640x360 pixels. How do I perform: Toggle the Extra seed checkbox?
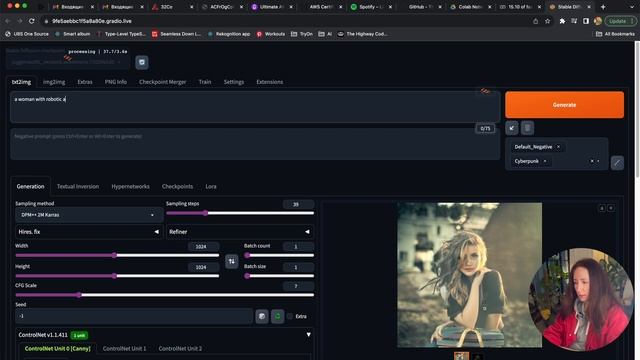pyautogui.click(x=290, y=316)
